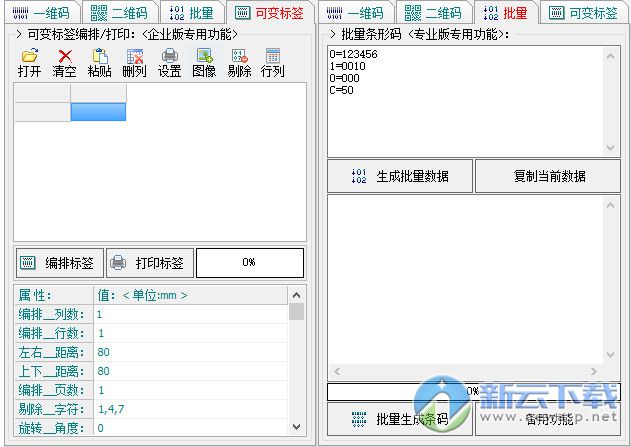Image resolution: width=631 pixels, height=447 pixels.
Task: Click scroll-down arrow of property list
Action: tap(297, 427)
